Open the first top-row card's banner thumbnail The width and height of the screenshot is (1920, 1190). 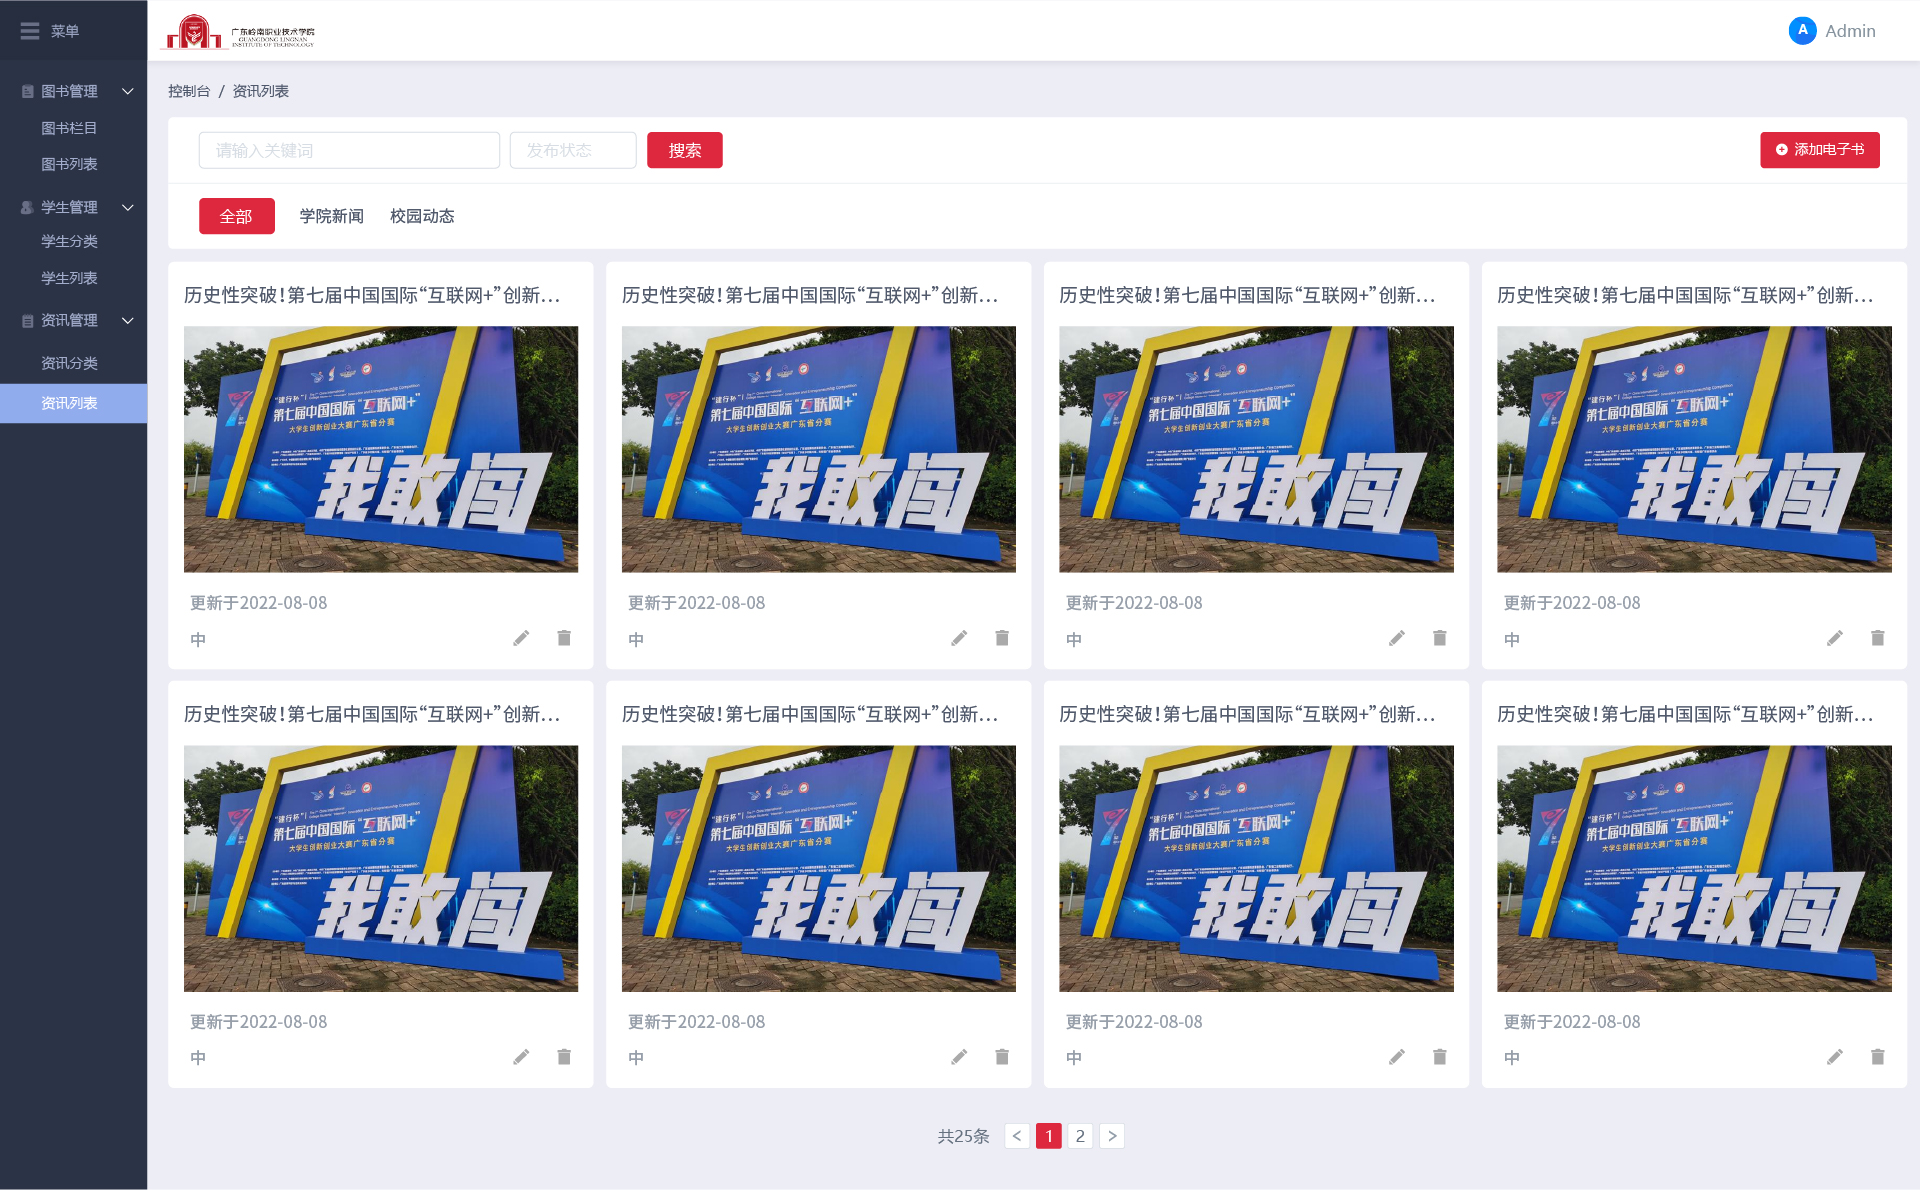[x=381, y=449]
